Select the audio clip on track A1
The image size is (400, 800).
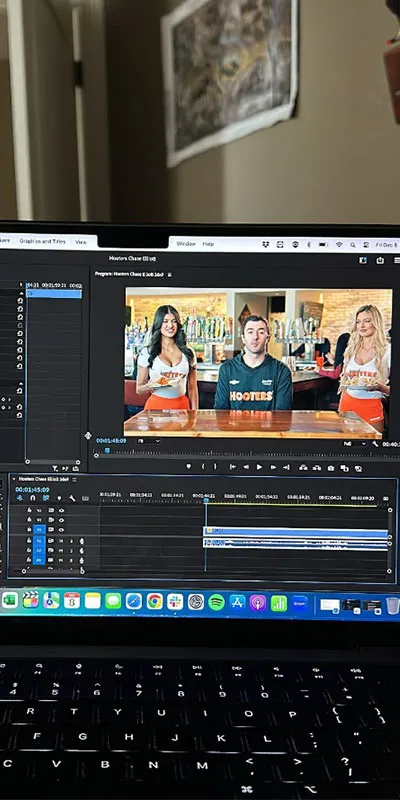tap(296, 543)
